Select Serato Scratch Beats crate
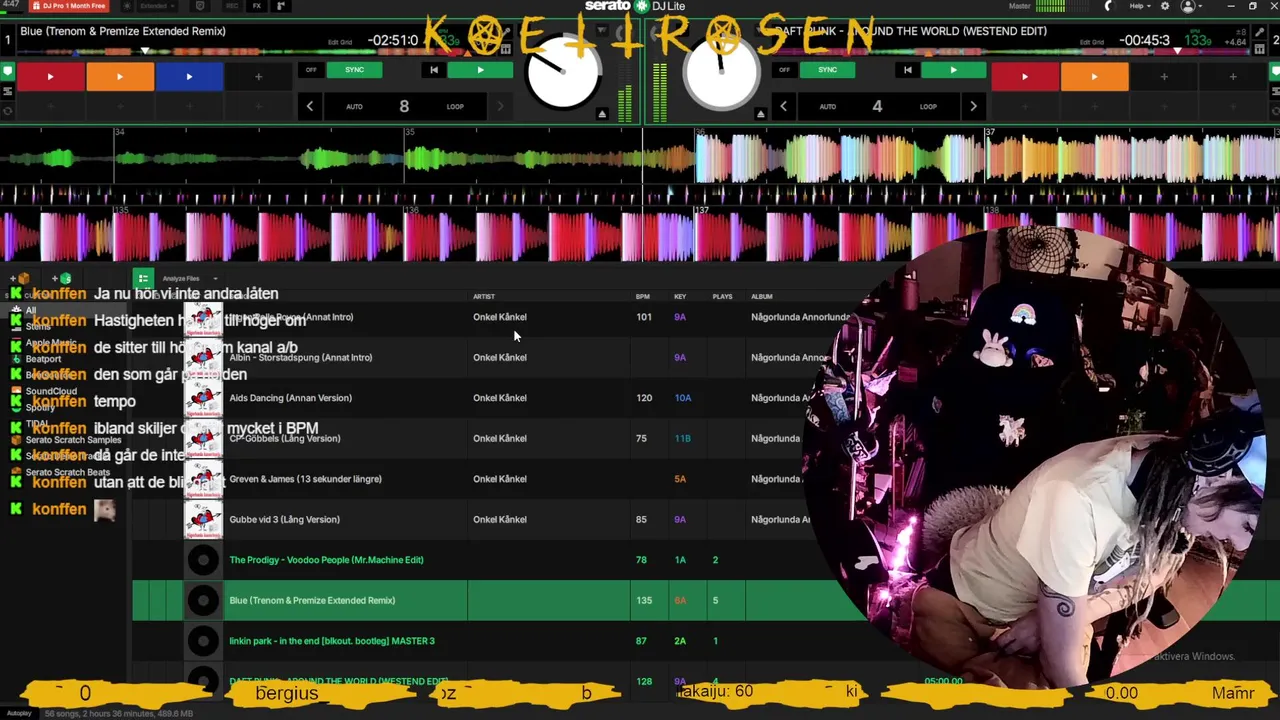1280x720 pixels. click(x=67, y=472)
